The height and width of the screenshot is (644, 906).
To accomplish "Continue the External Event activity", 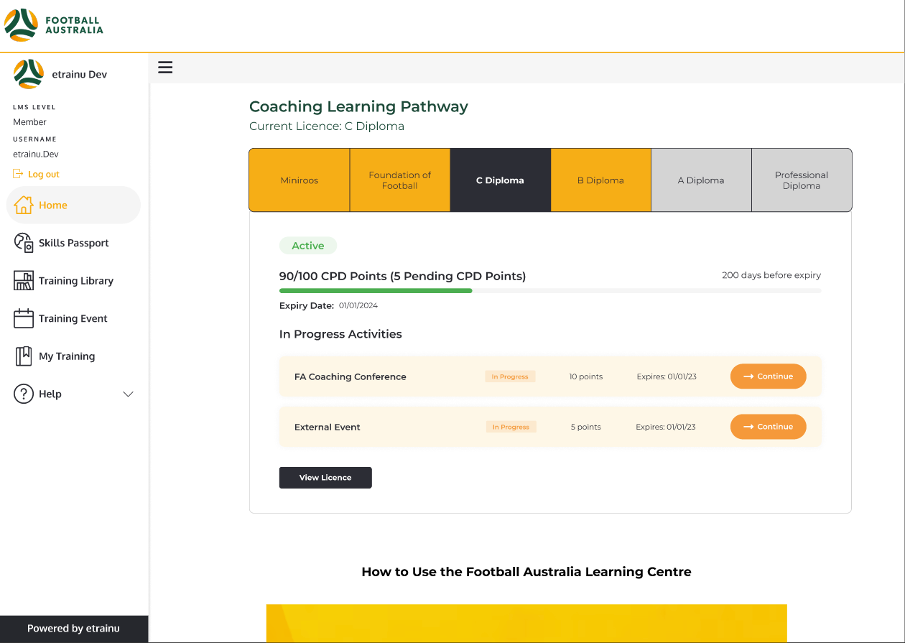I will [x=768, y=427].
